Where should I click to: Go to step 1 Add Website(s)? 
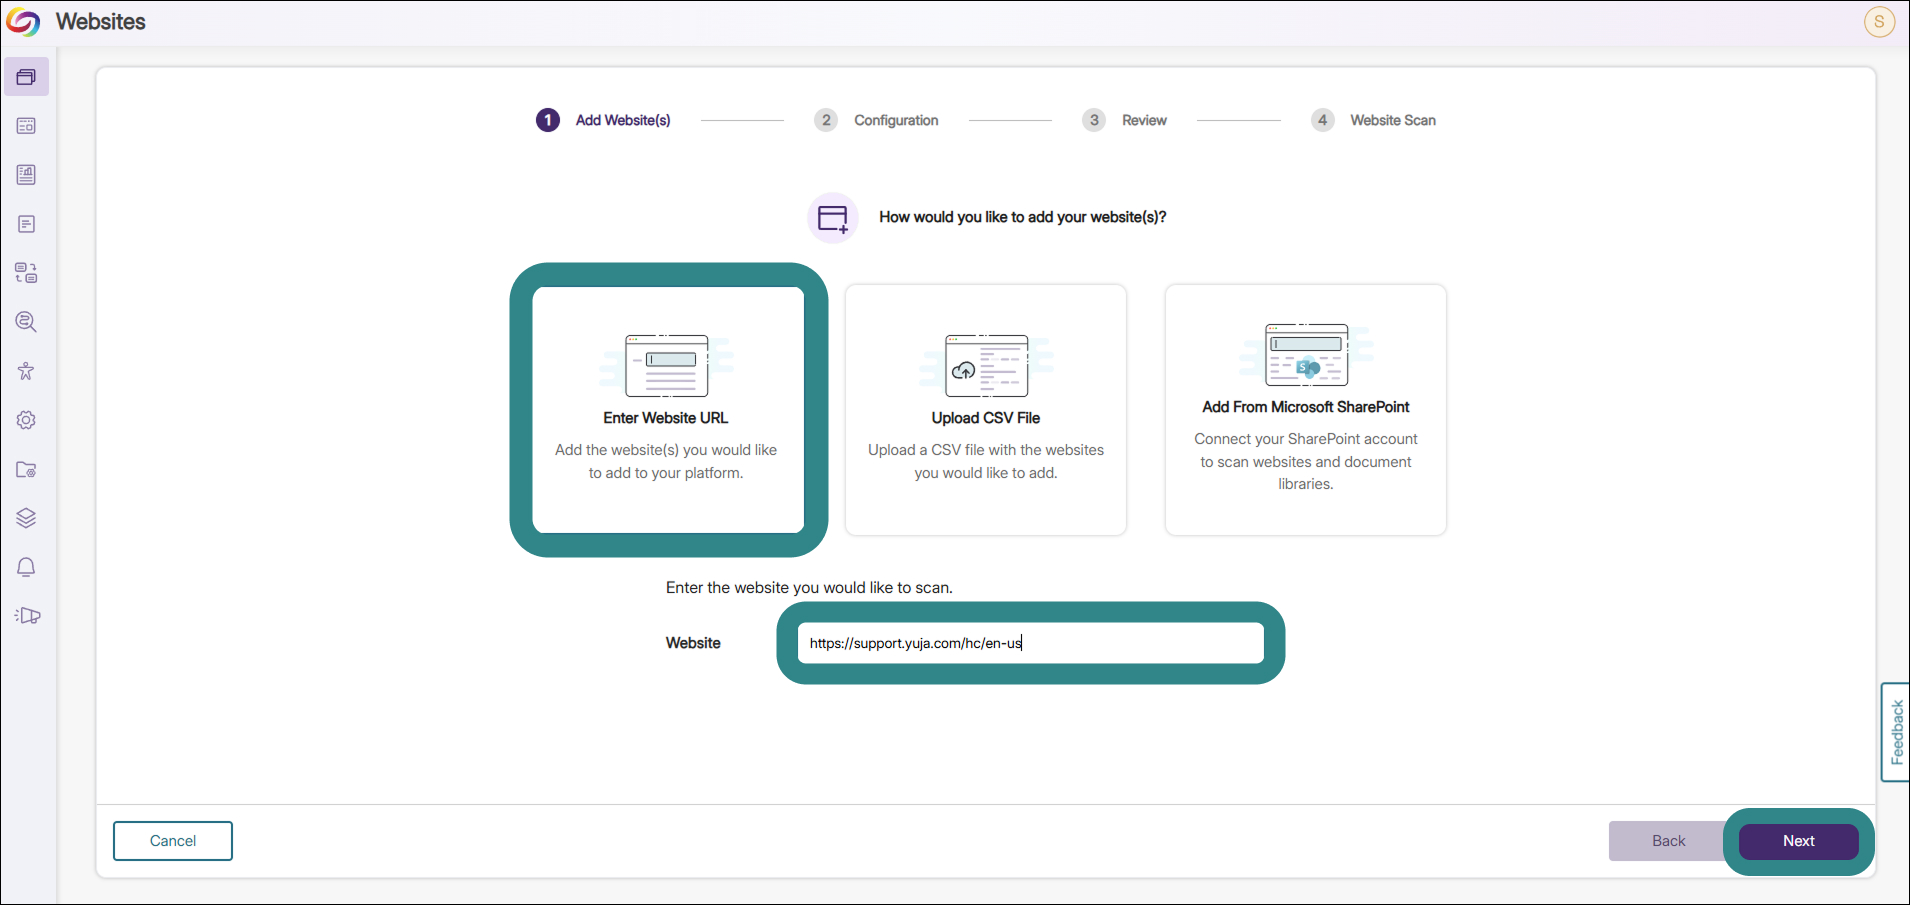click(x=604, y=120)
